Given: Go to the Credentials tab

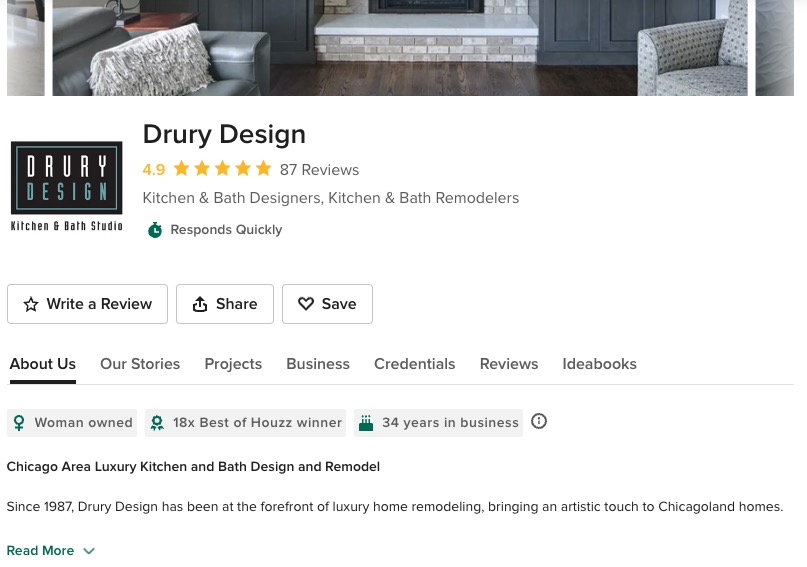Looking at the screenshot, I should tap(414, 364).
